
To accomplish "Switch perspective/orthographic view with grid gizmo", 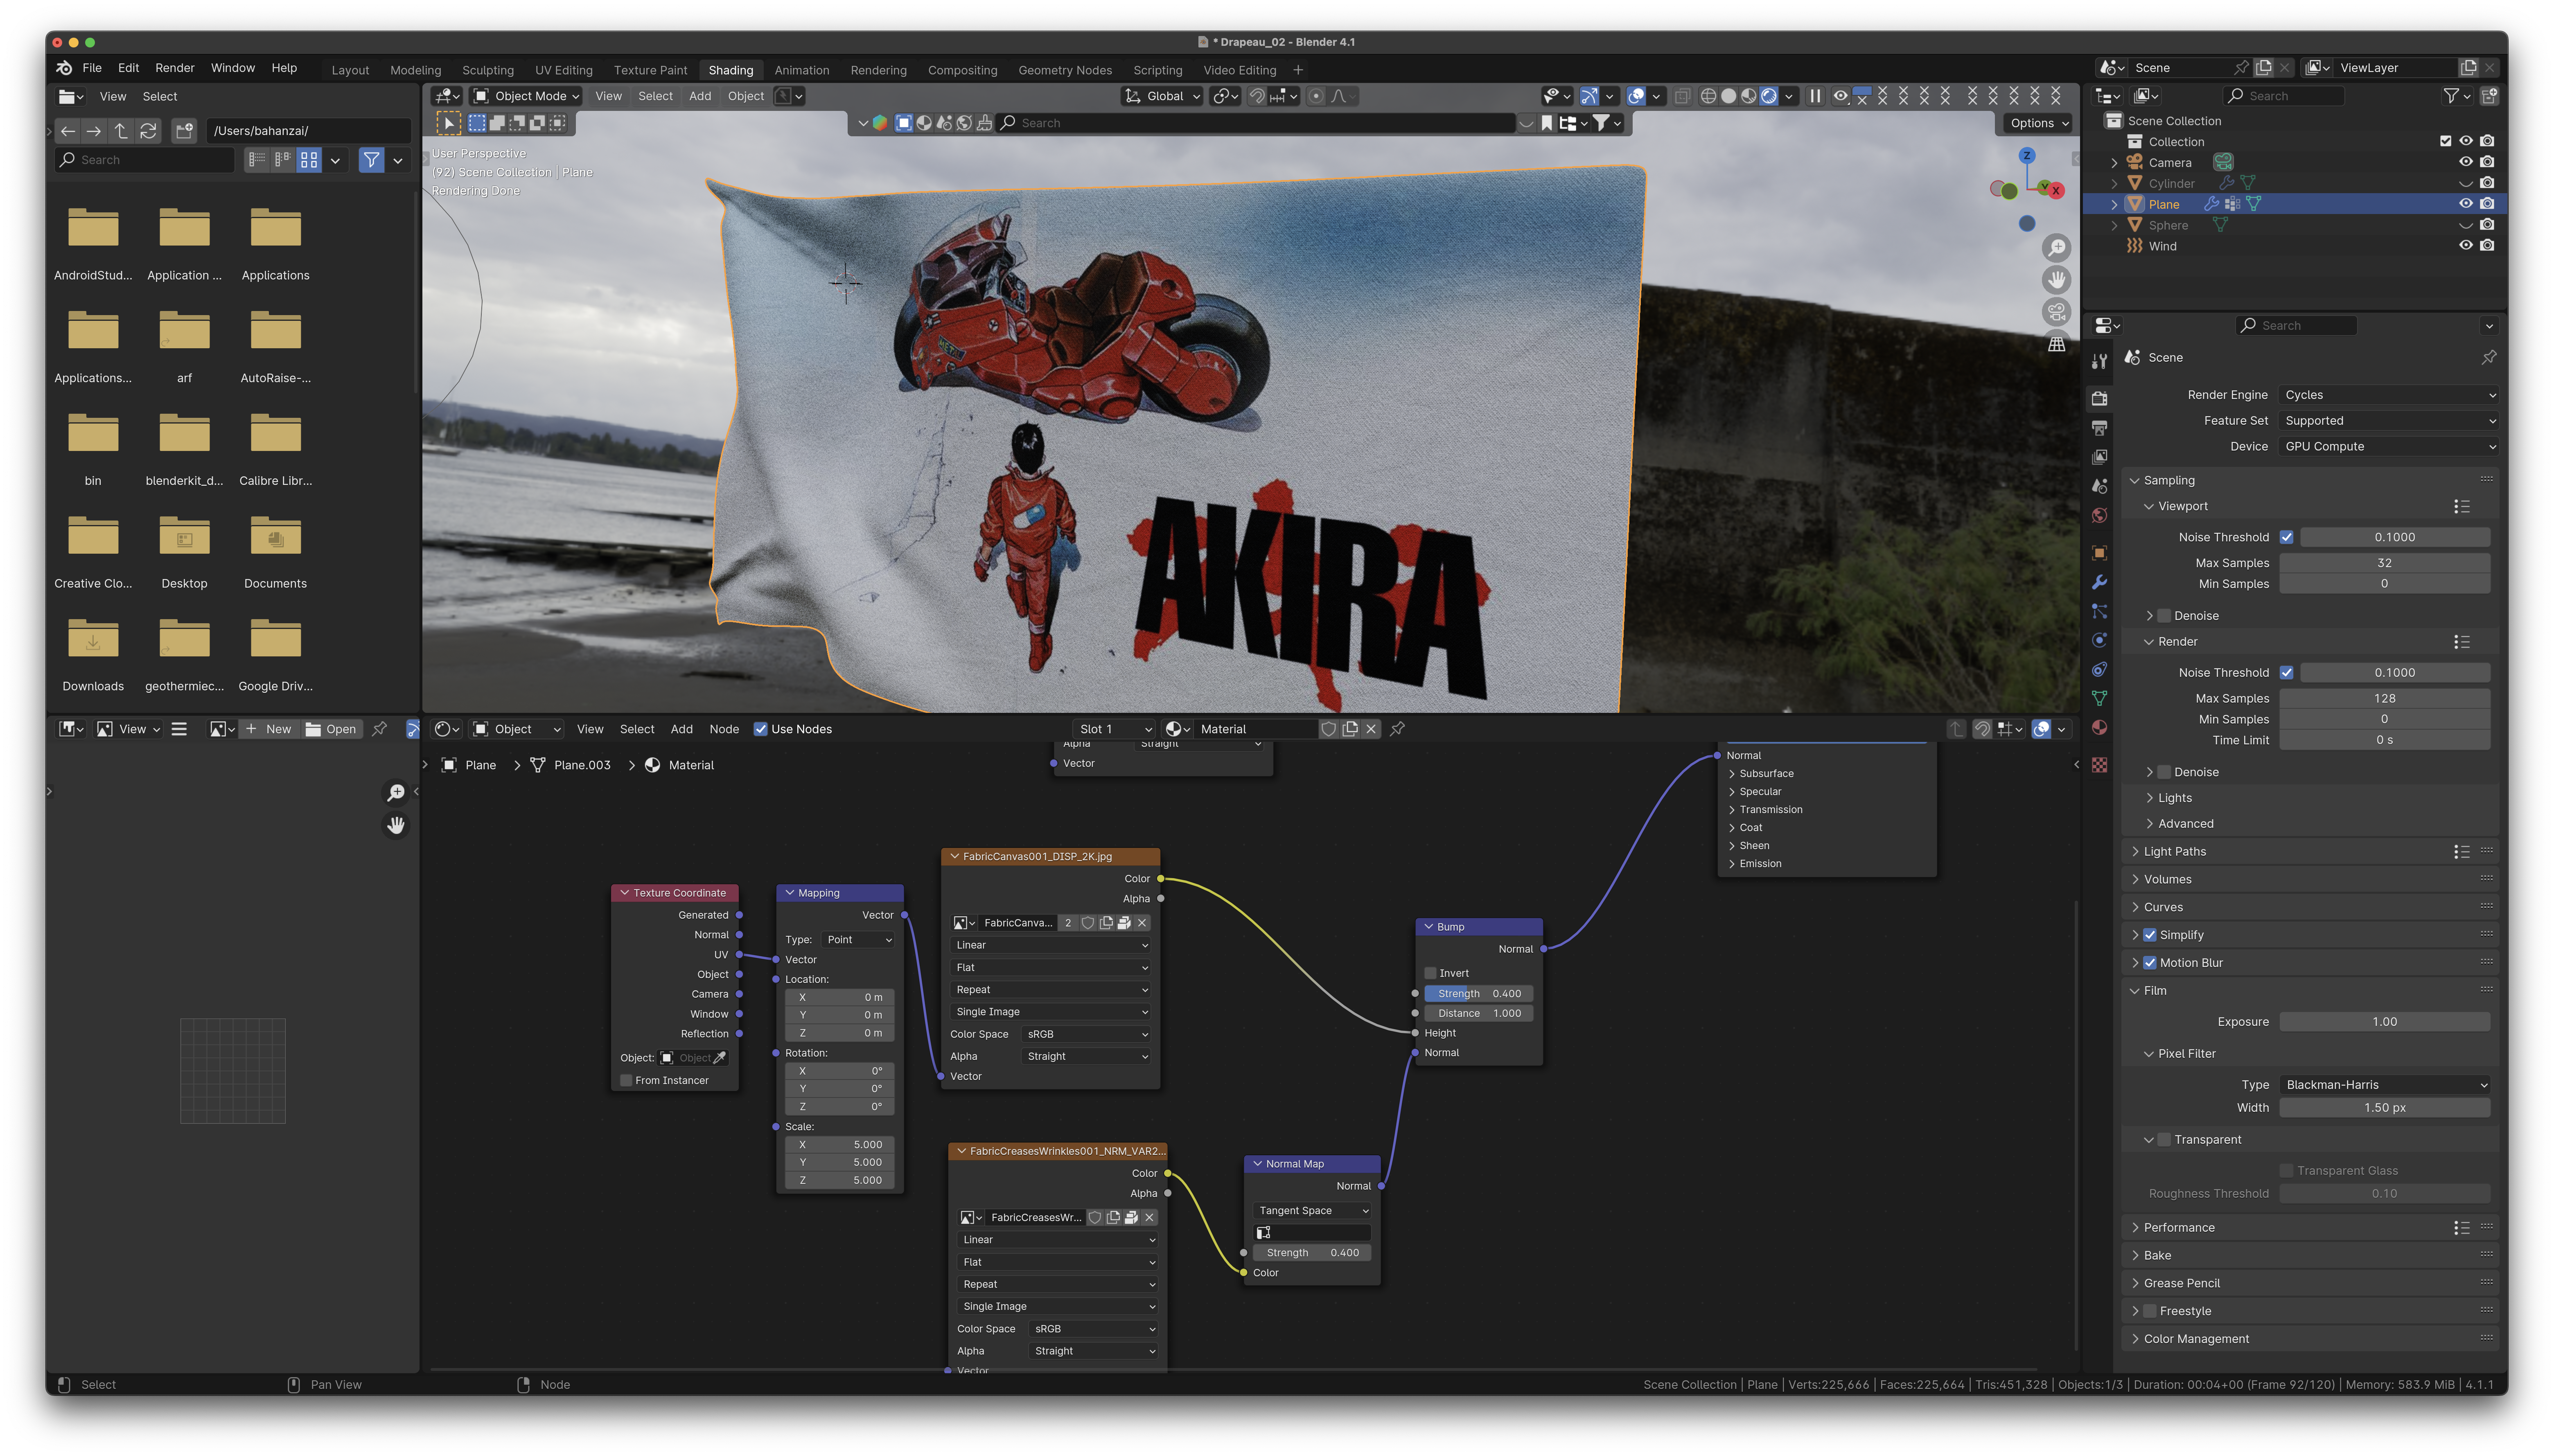I will click(x=2056, y=344).
